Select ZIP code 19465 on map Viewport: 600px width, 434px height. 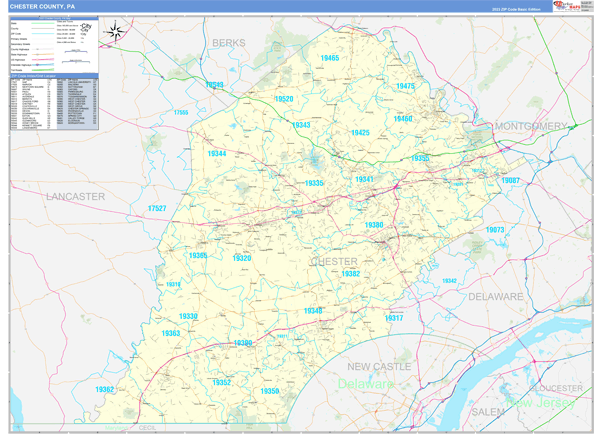pos(330,59)
